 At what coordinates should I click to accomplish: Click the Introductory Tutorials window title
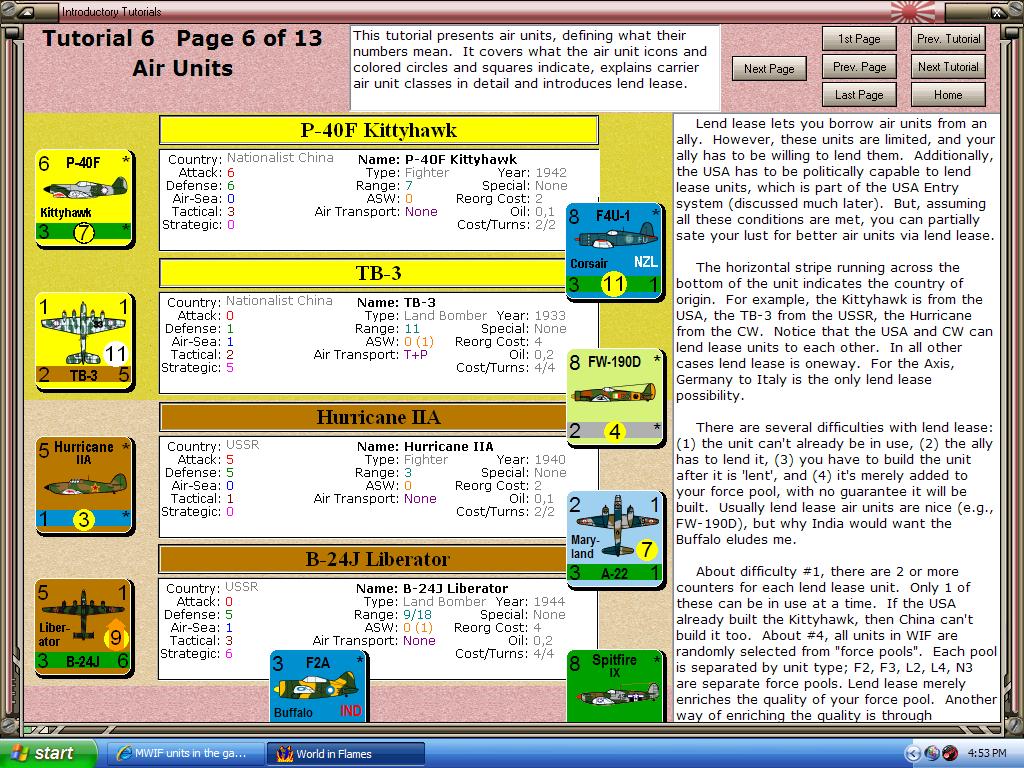coord(112,12)
